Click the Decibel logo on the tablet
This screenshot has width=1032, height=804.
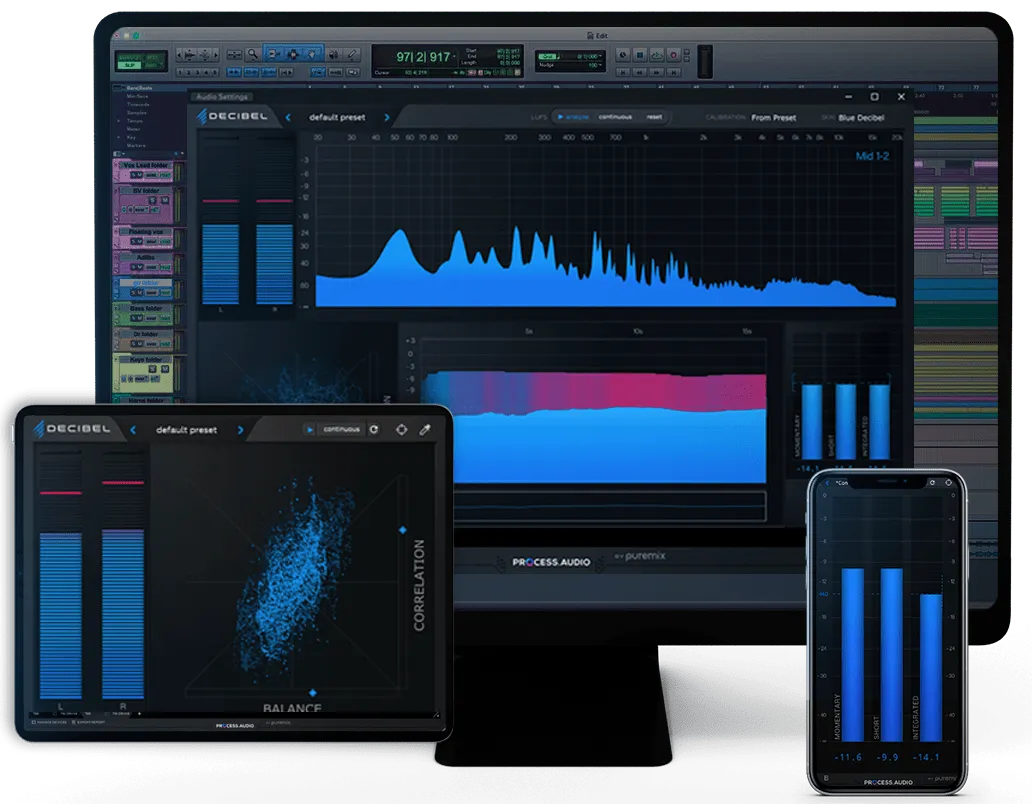click(72, 429)
